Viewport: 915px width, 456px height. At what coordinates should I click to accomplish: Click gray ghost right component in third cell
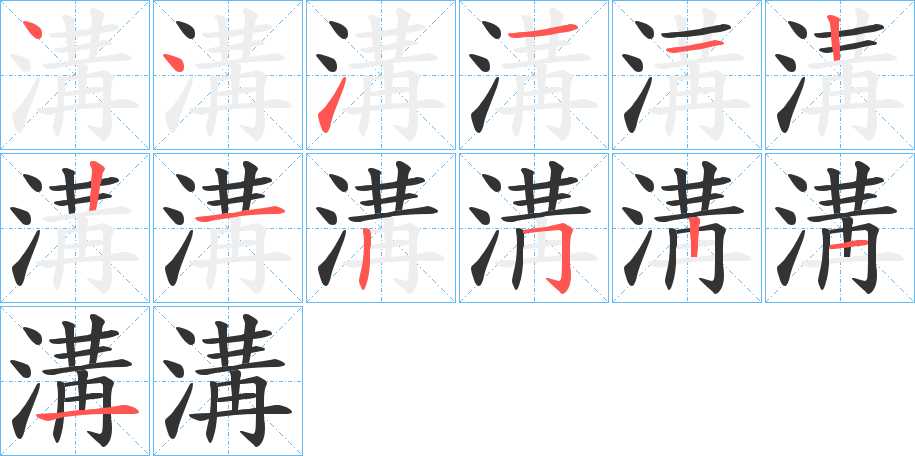point(393,75)
